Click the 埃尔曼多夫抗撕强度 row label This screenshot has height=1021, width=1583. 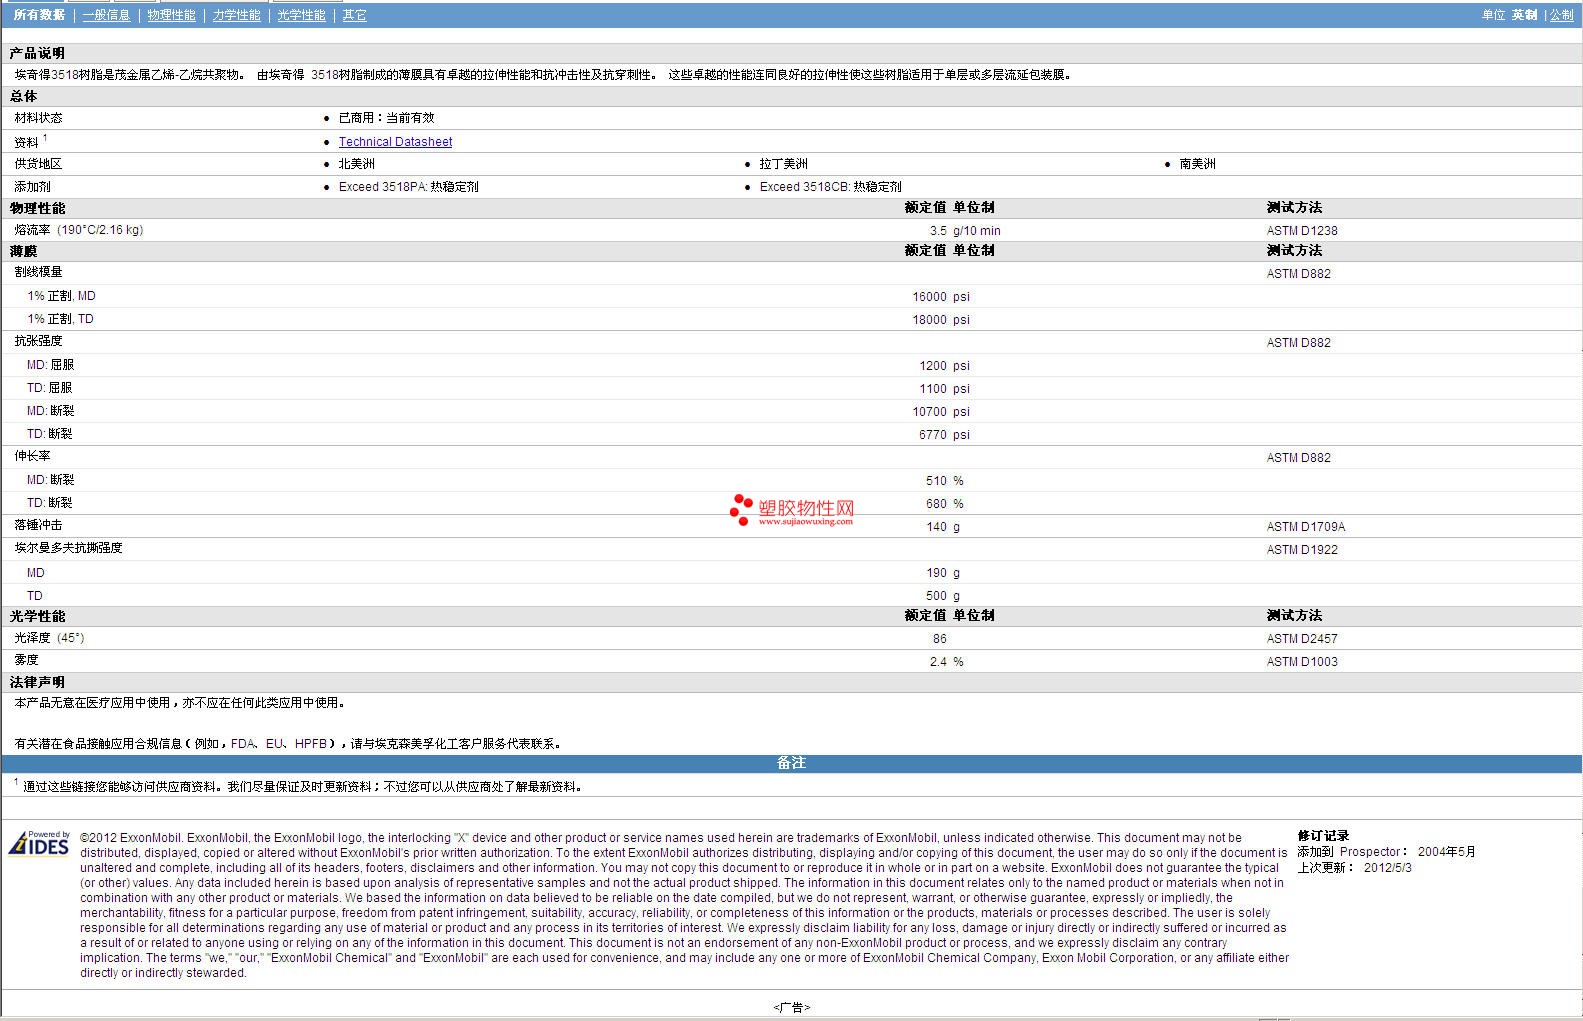pyautogui.click(x=68, y=548)
